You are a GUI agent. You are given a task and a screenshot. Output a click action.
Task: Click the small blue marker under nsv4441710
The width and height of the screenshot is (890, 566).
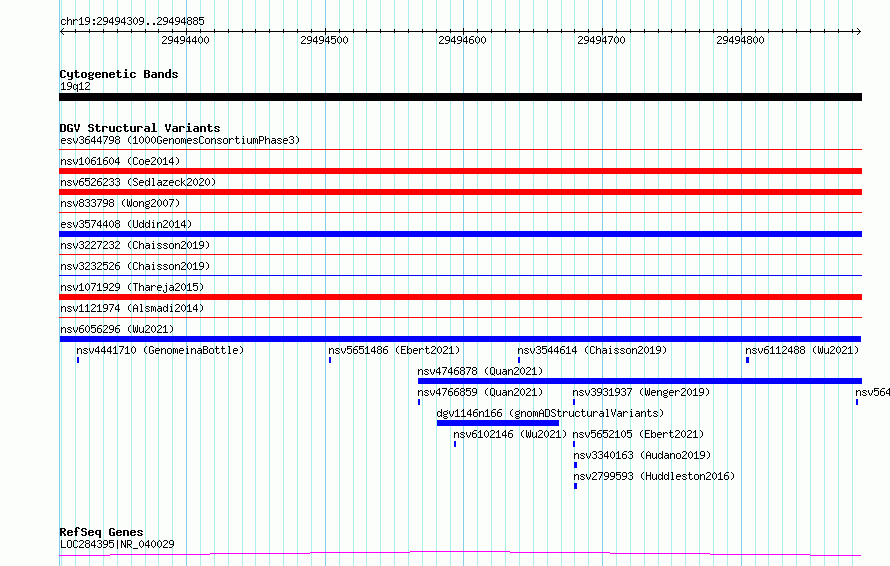[x=78, y=360]
